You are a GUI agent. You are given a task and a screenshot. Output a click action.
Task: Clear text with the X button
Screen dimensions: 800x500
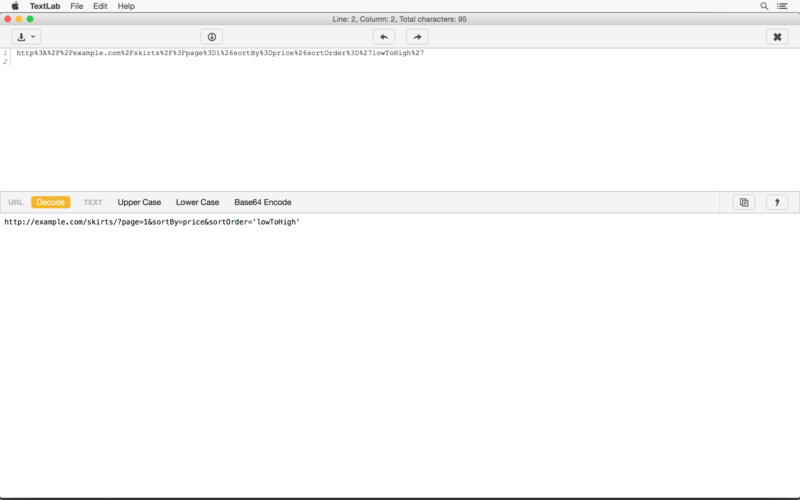(x=777, y=37)
